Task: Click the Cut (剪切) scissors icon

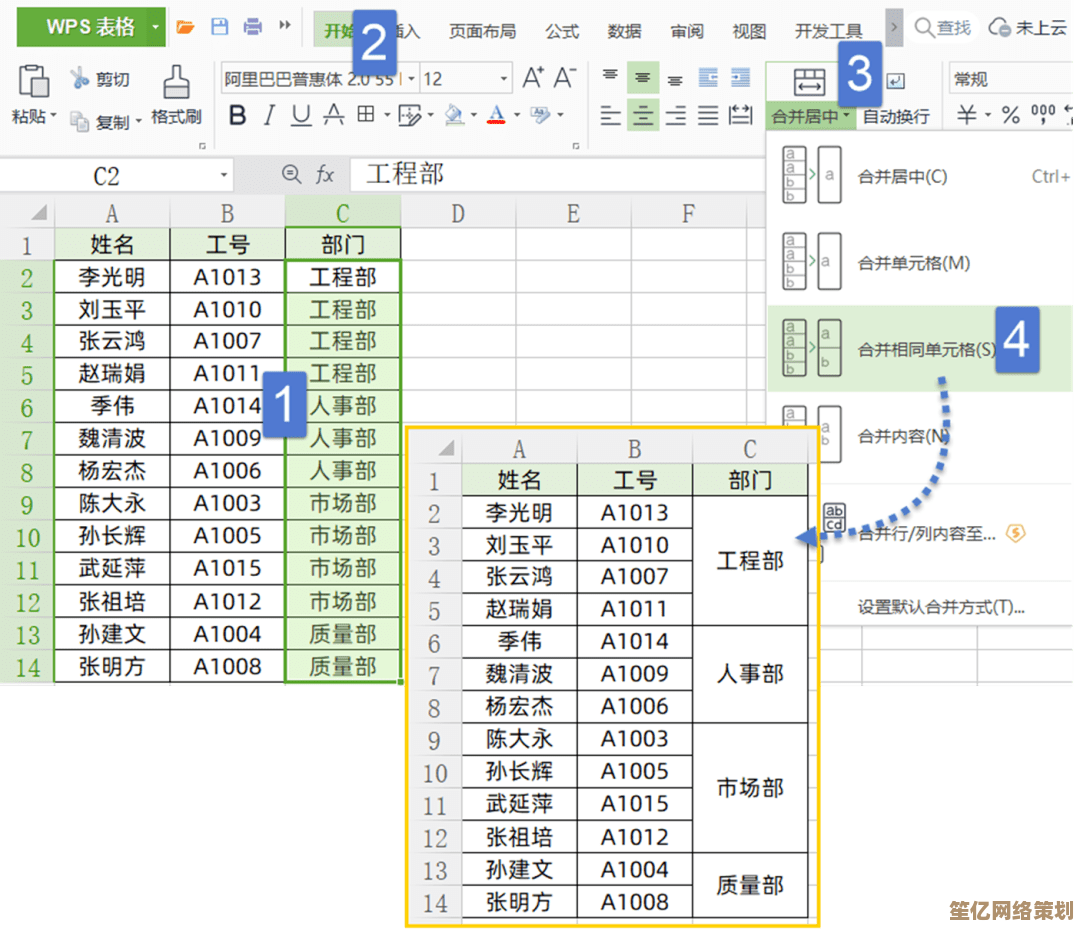Action: (x=80, y=79)
